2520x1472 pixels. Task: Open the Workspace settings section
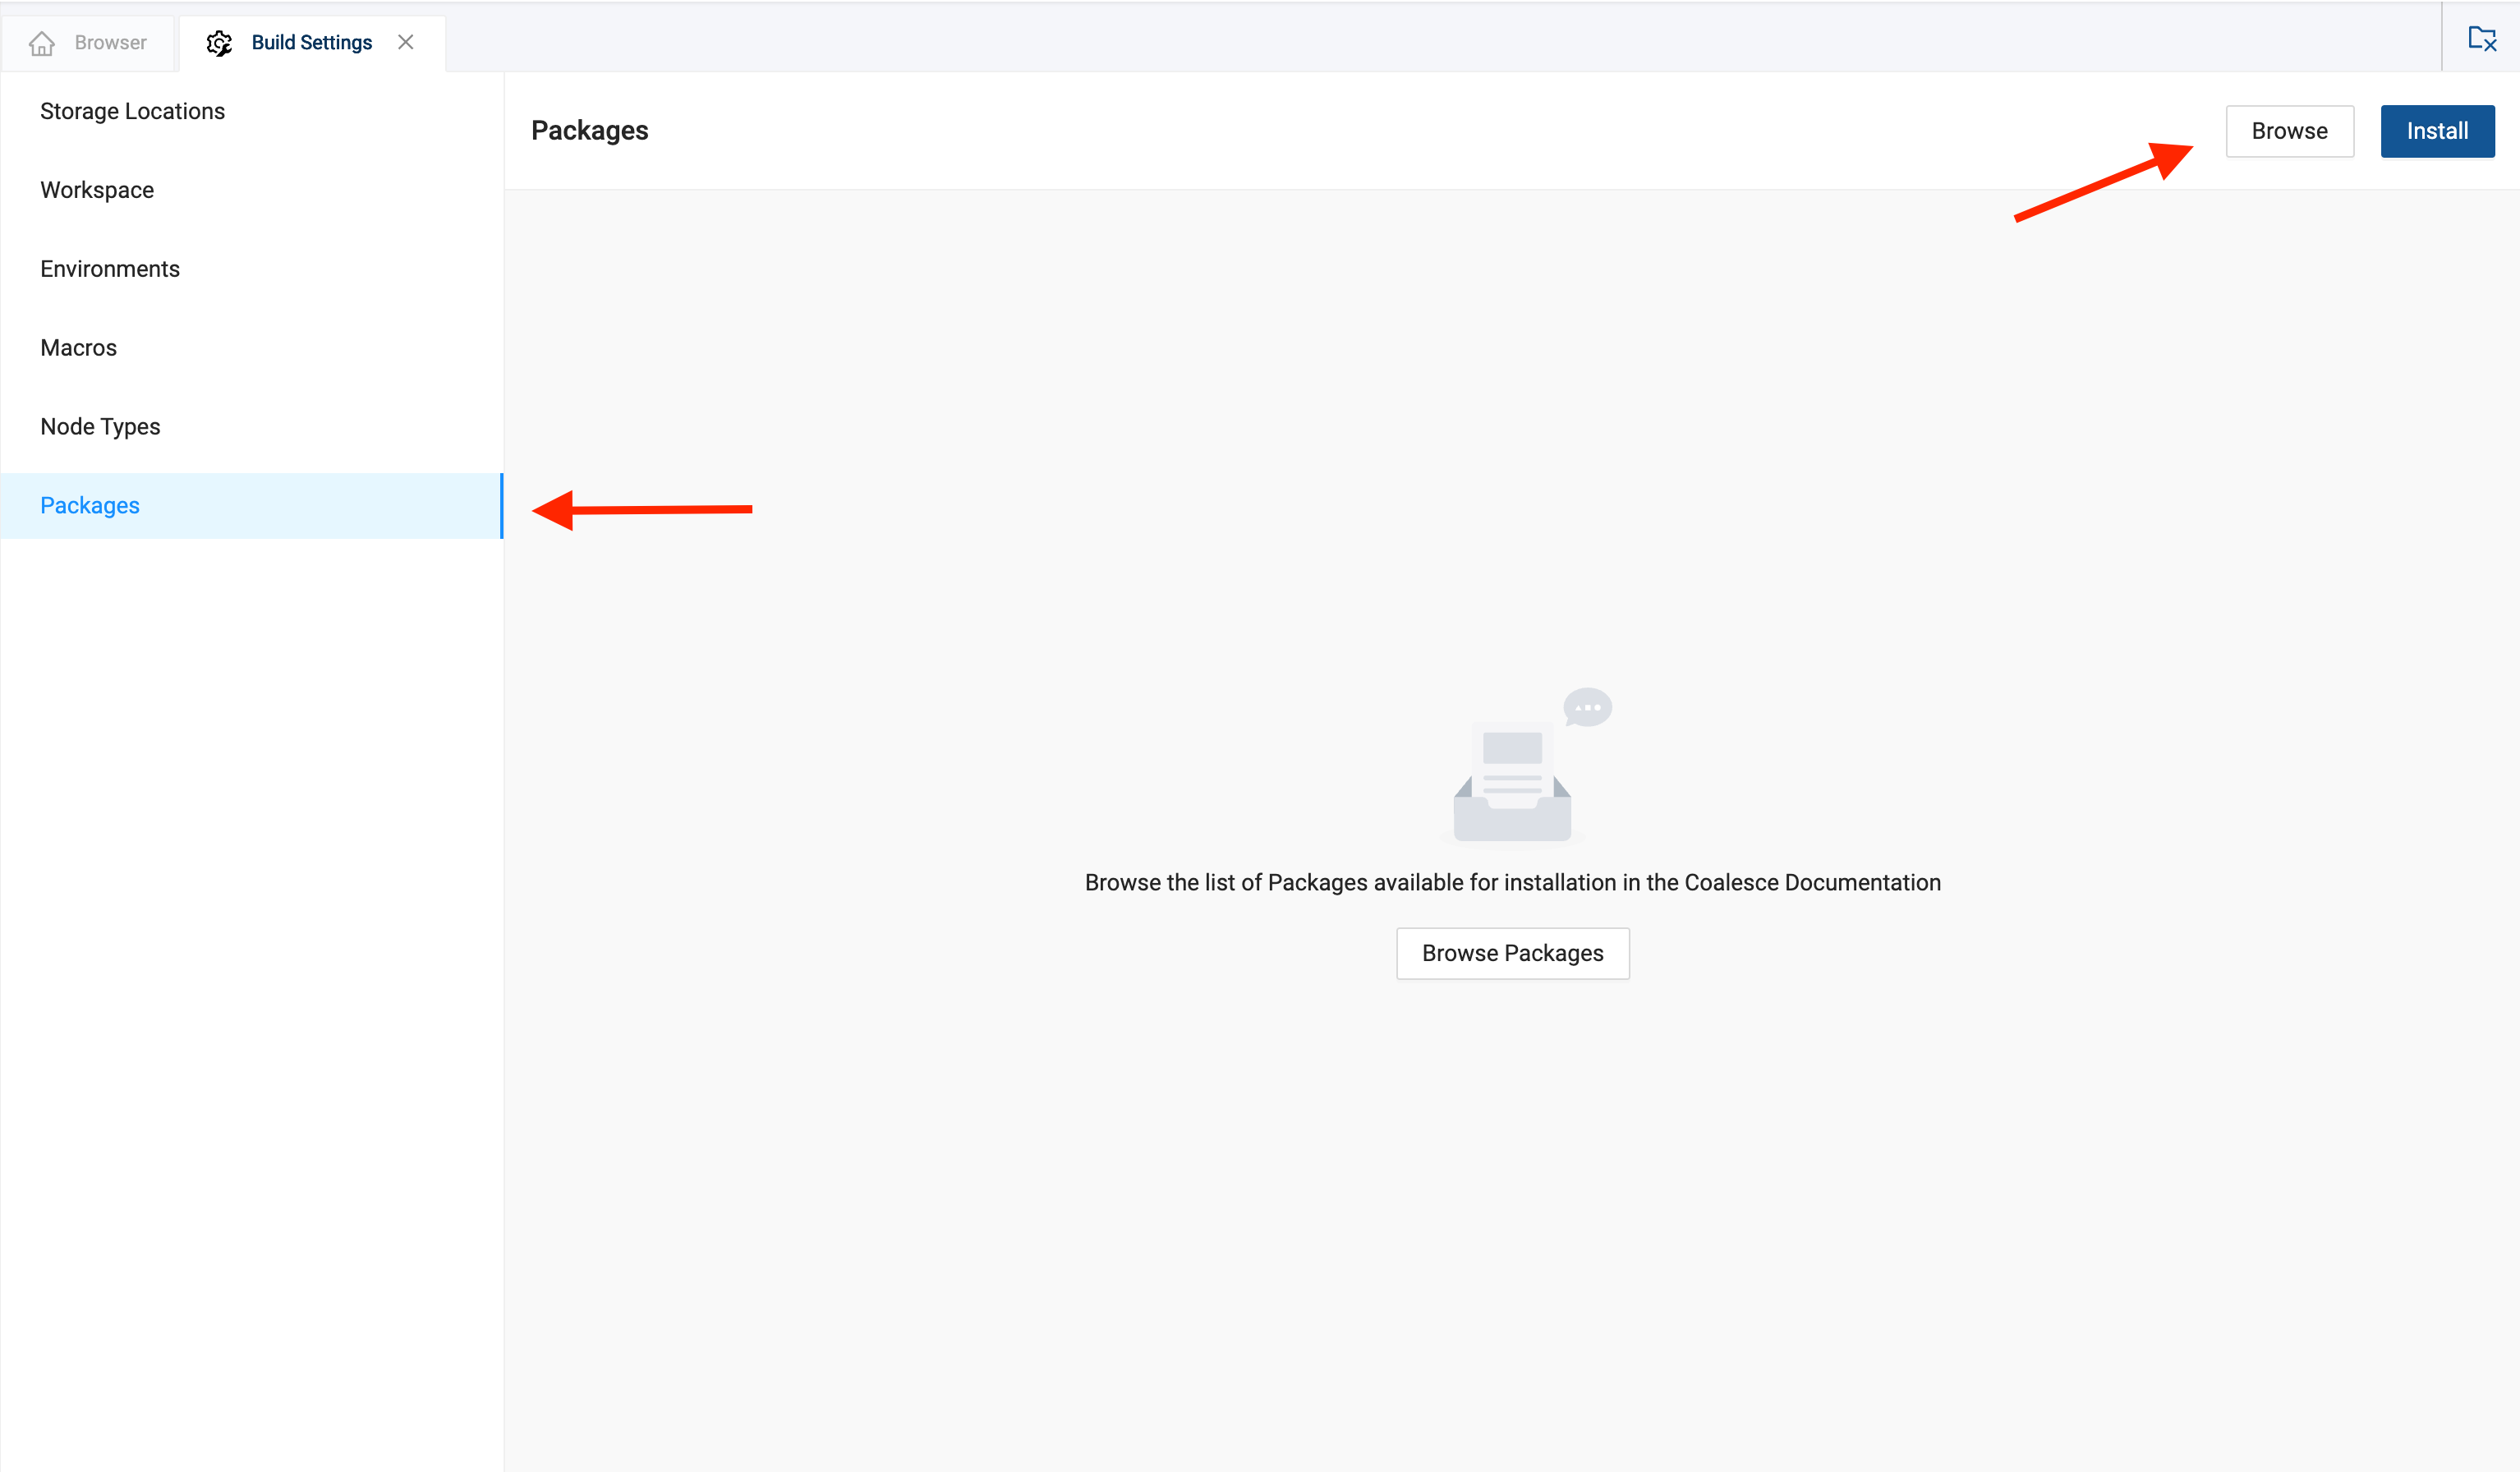(x=97, y=190)
